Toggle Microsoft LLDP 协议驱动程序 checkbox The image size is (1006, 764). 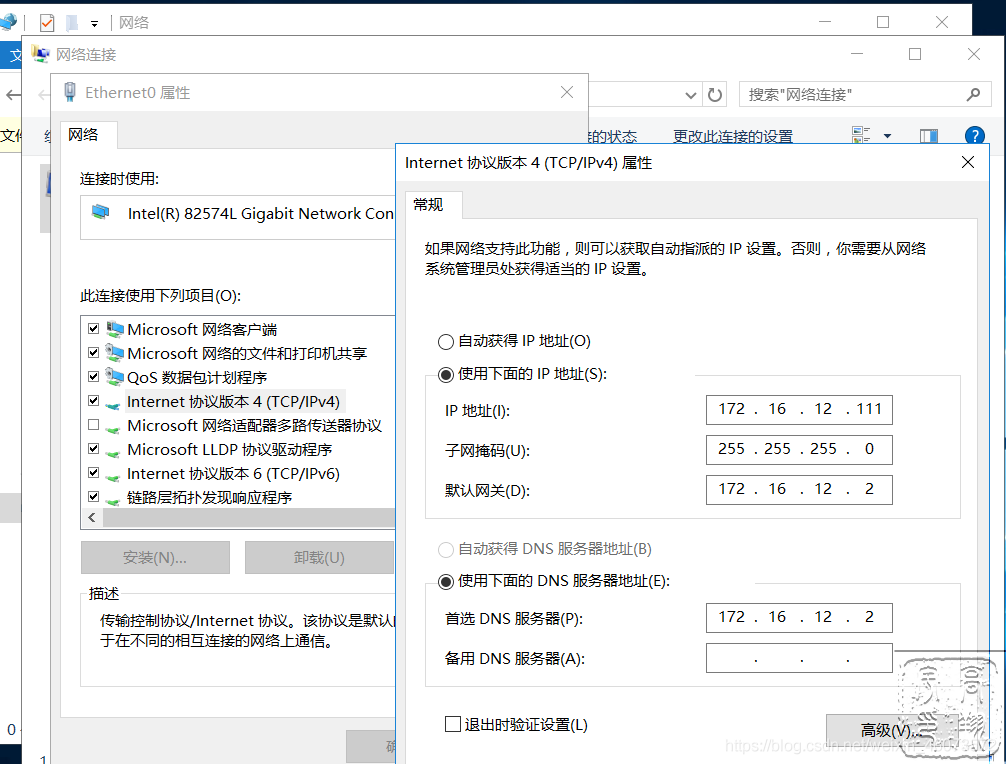coord(94,448)
